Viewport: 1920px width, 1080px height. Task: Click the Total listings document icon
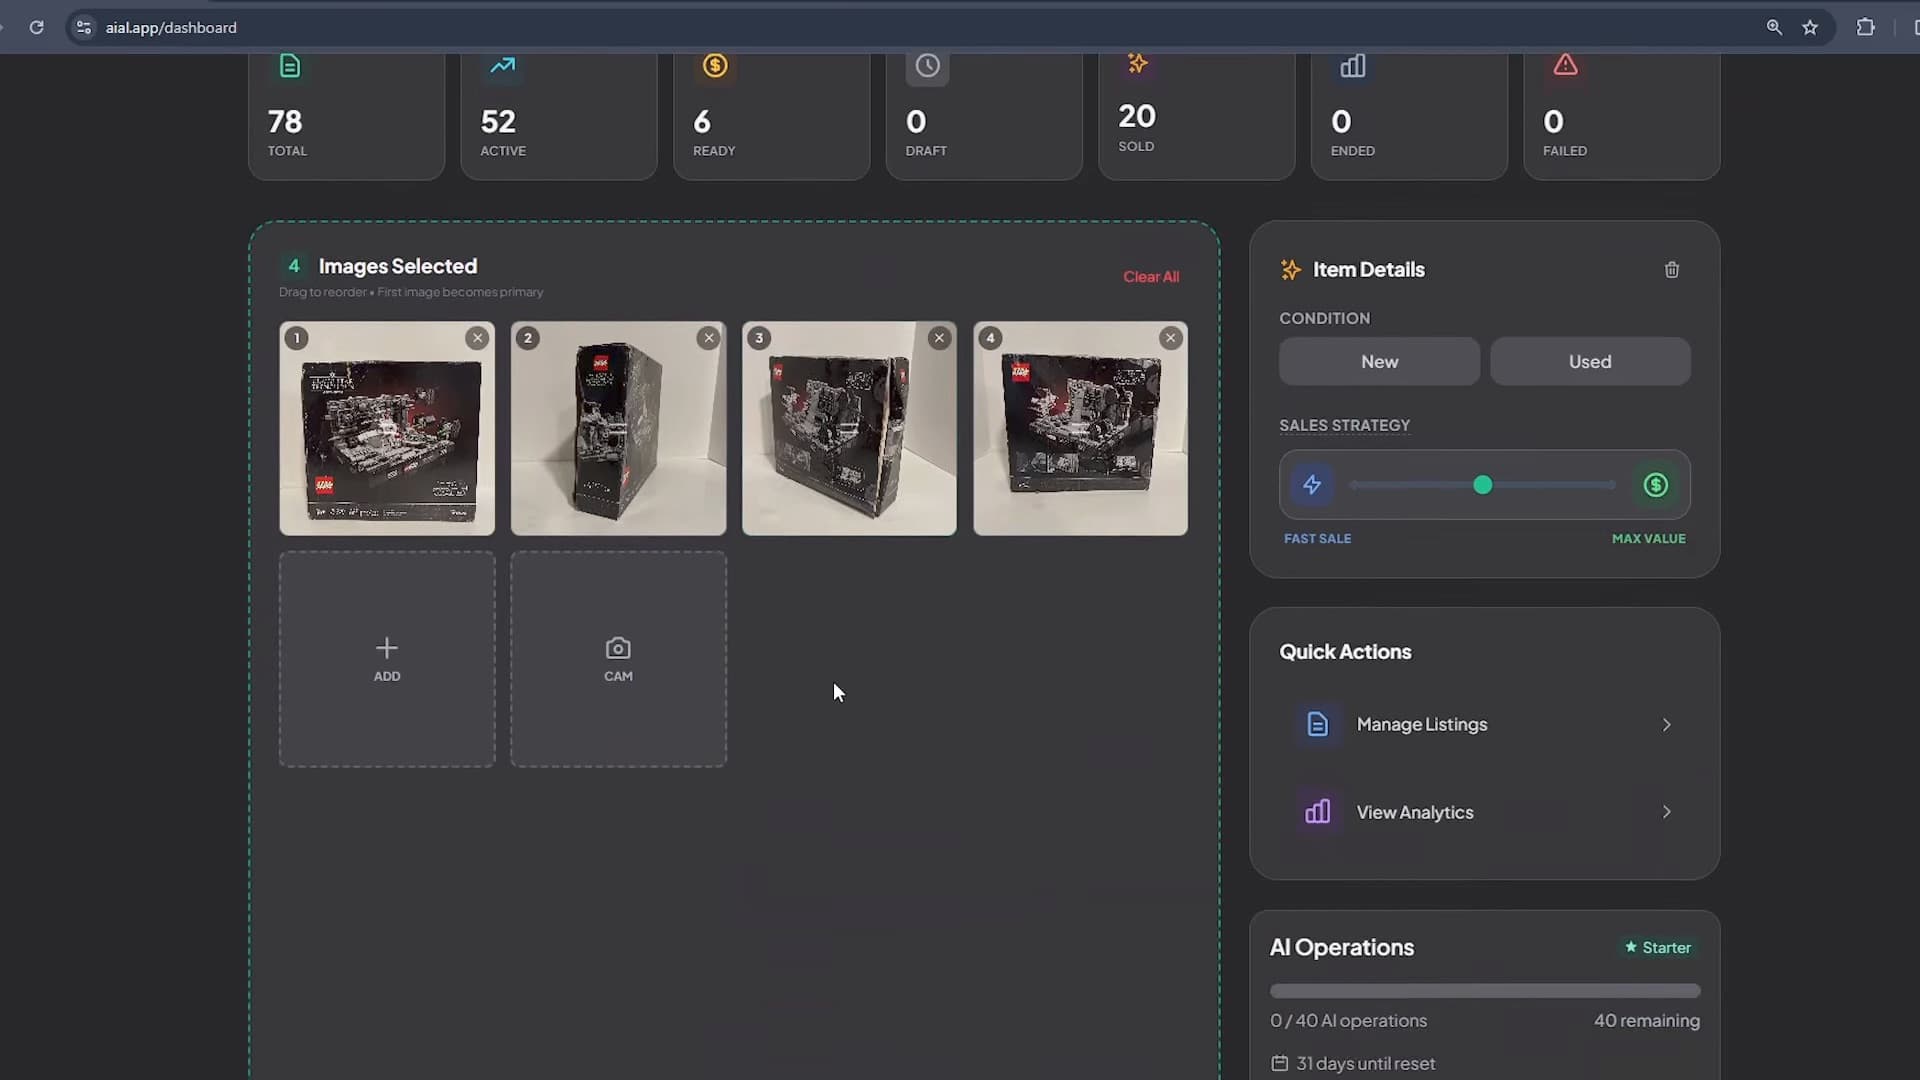(289, 66)
